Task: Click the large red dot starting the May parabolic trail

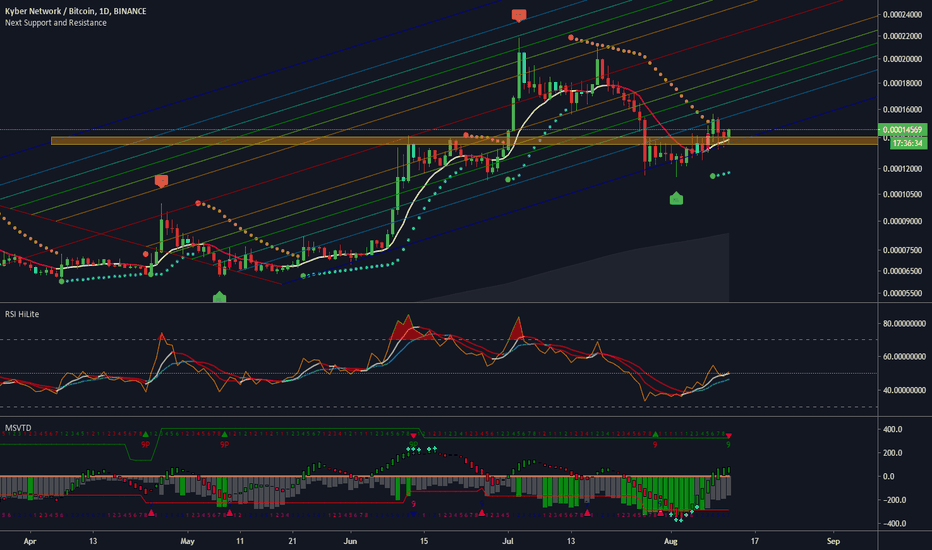Action: tap(198, 203)
